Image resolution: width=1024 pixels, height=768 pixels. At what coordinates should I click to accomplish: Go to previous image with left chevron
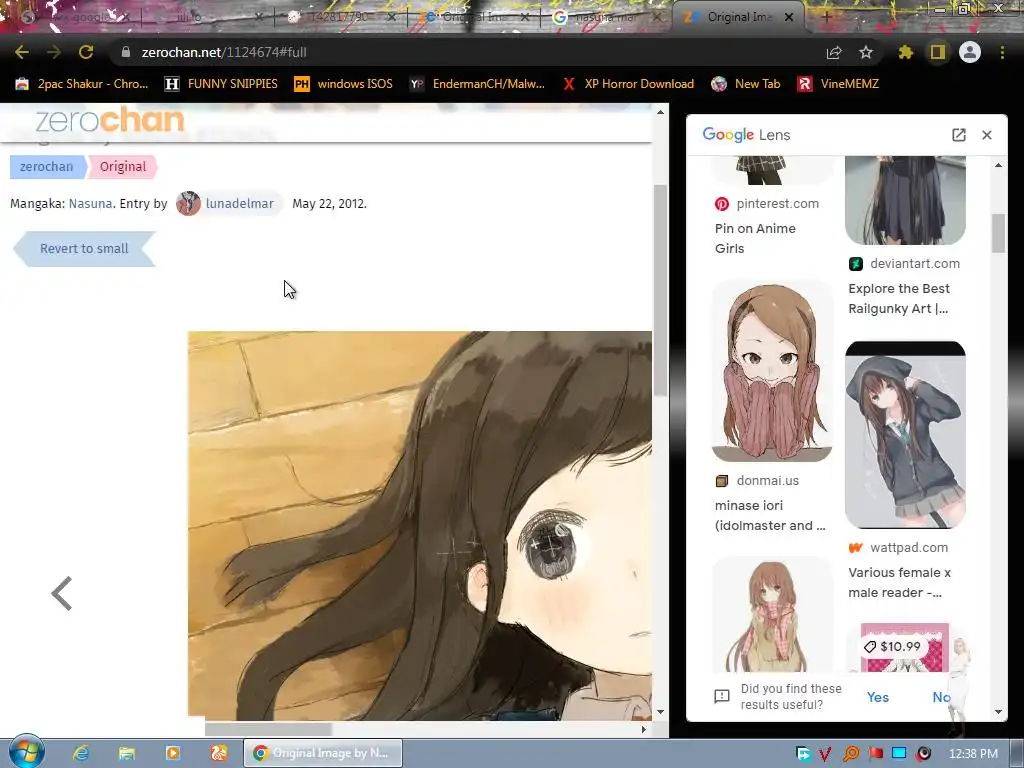61,594
